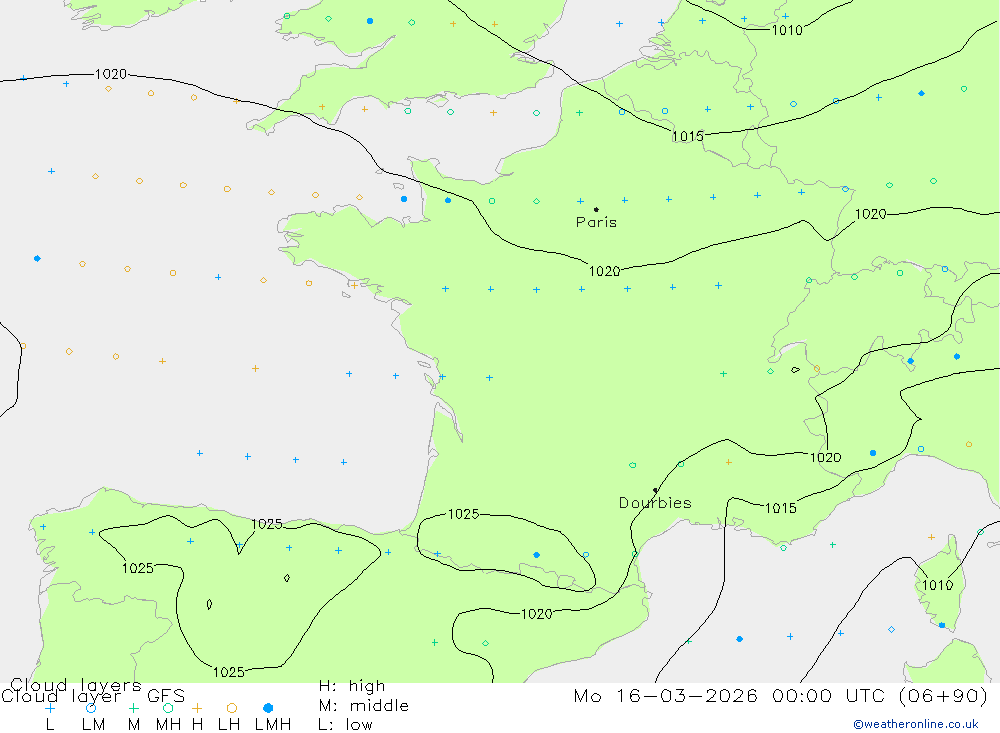Click the 1020 label over northeastern Spain

click(x=536, y=614)
